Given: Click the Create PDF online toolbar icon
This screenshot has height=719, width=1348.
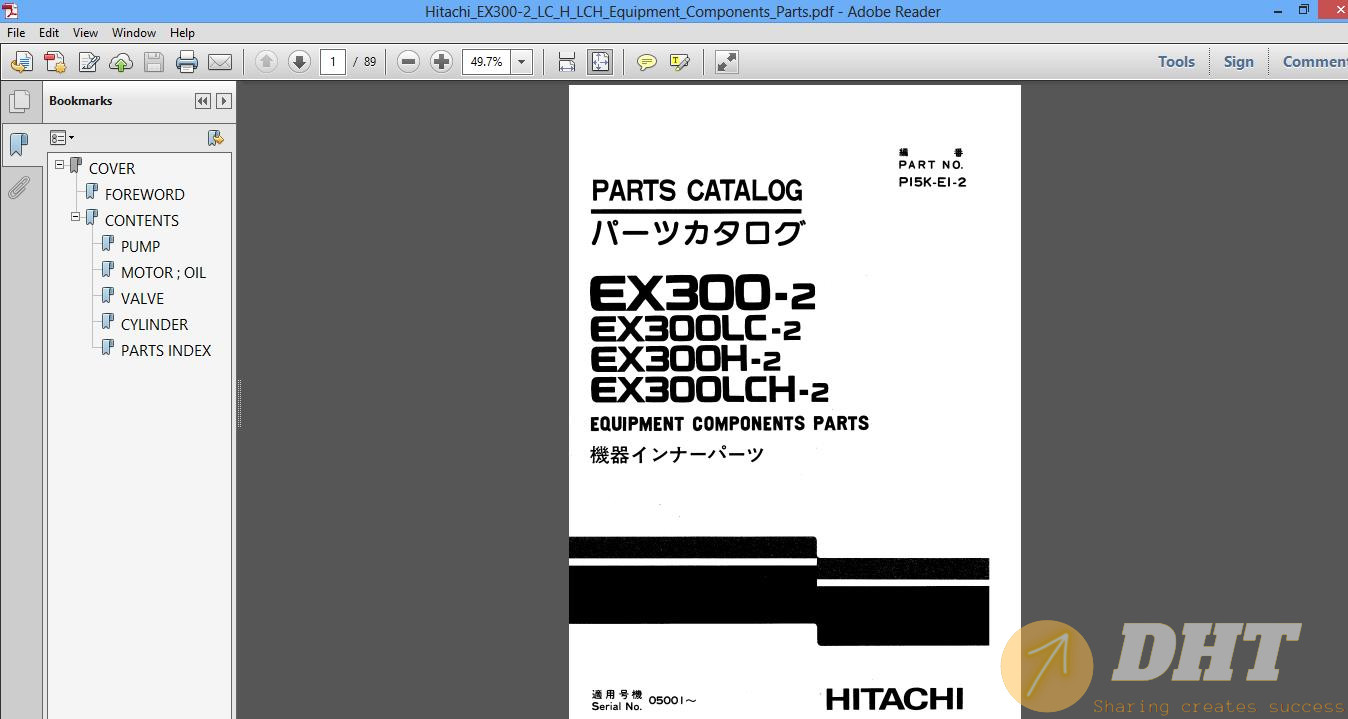Looking at the screenshot, I should pos(21,62).
